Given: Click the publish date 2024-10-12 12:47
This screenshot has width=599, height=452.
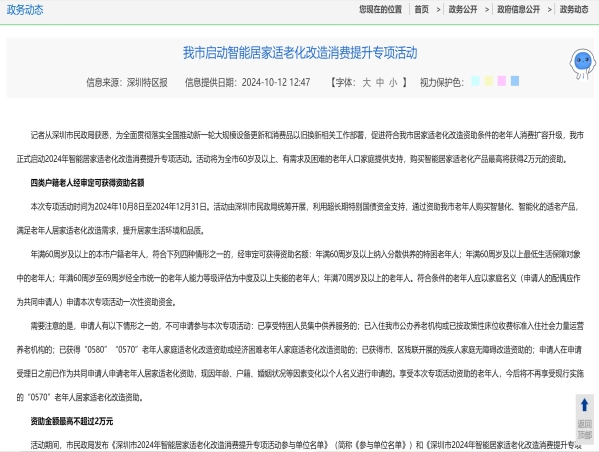Looking at the screenshot, I should [276, 83].
